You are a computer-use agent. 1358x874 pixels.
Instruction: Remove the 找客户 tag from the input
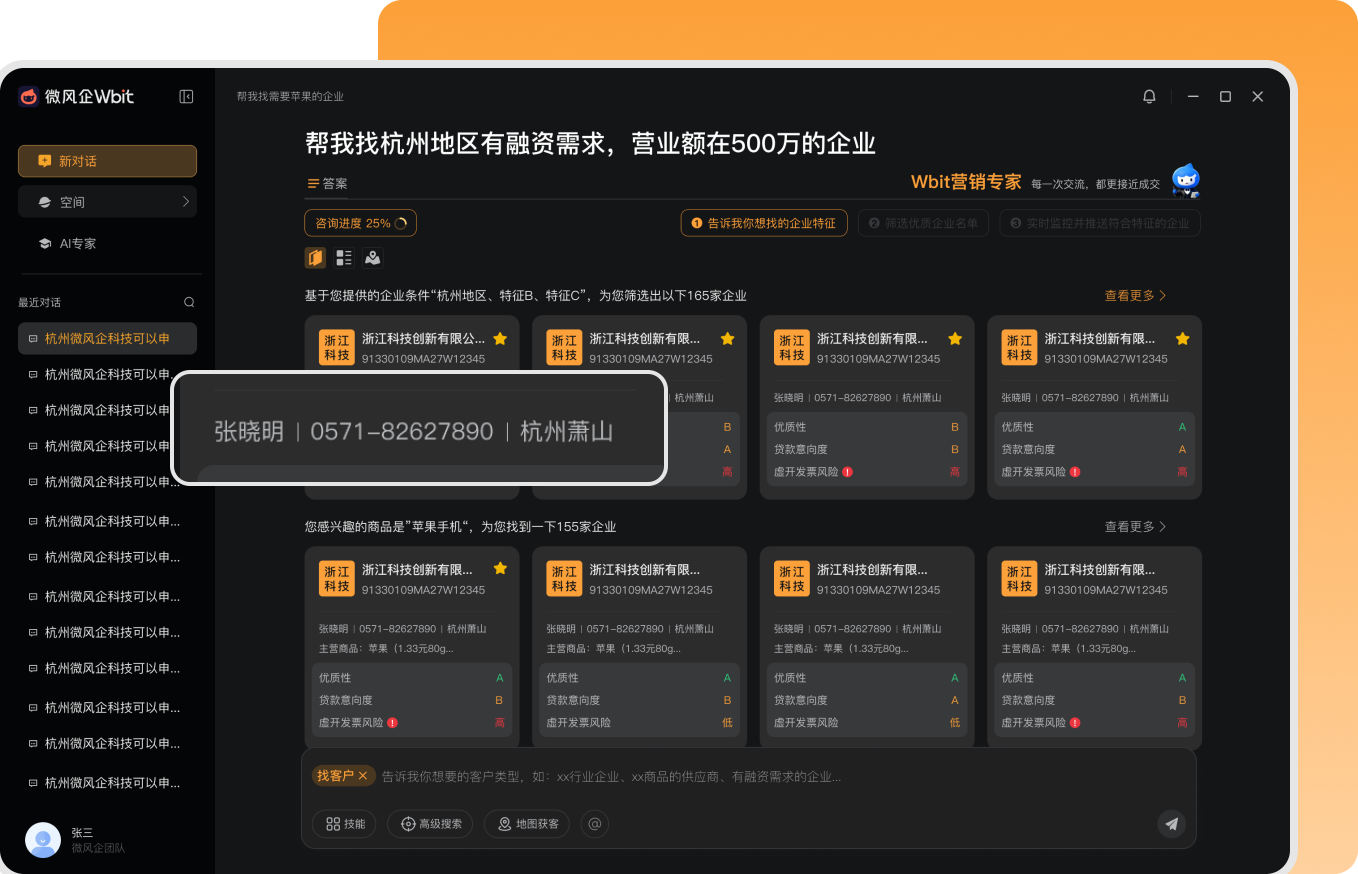(363, 776)
